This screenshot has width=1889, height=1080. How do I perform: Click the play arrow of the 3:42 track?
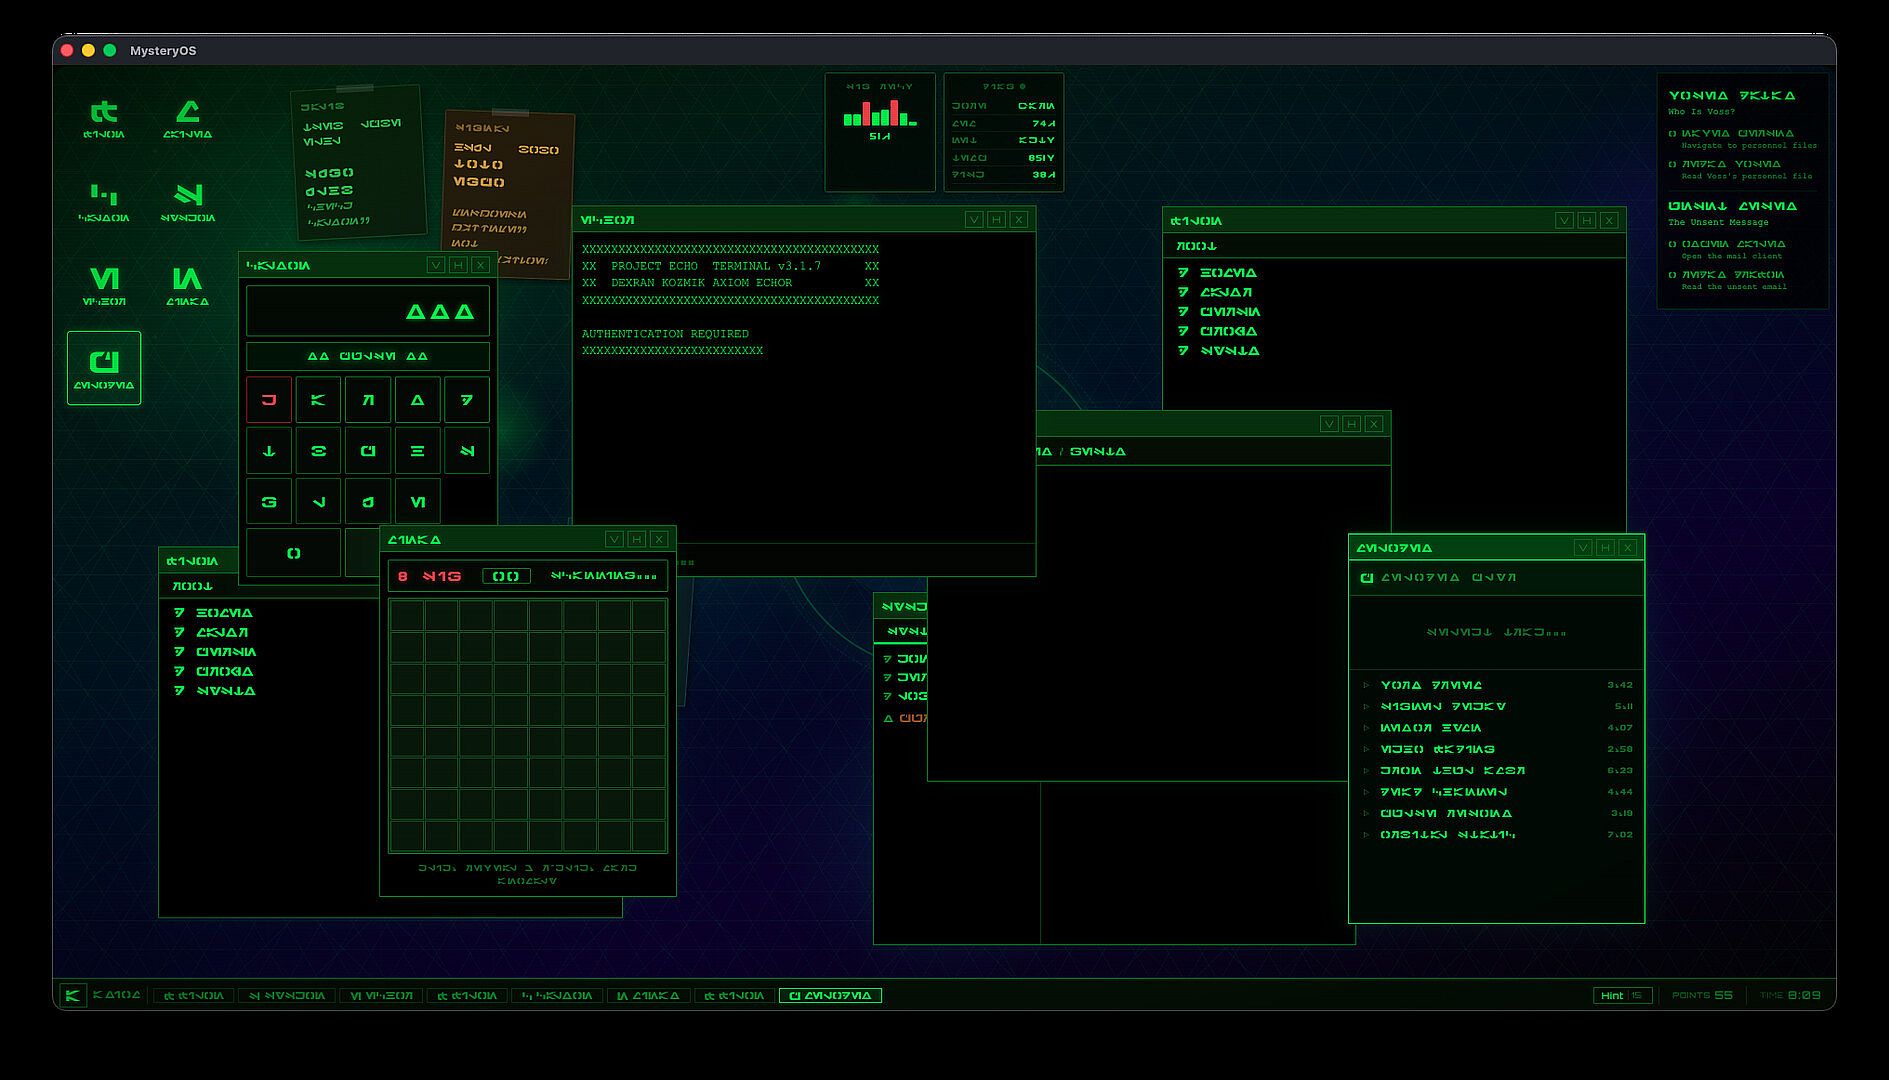(1366, 686)
